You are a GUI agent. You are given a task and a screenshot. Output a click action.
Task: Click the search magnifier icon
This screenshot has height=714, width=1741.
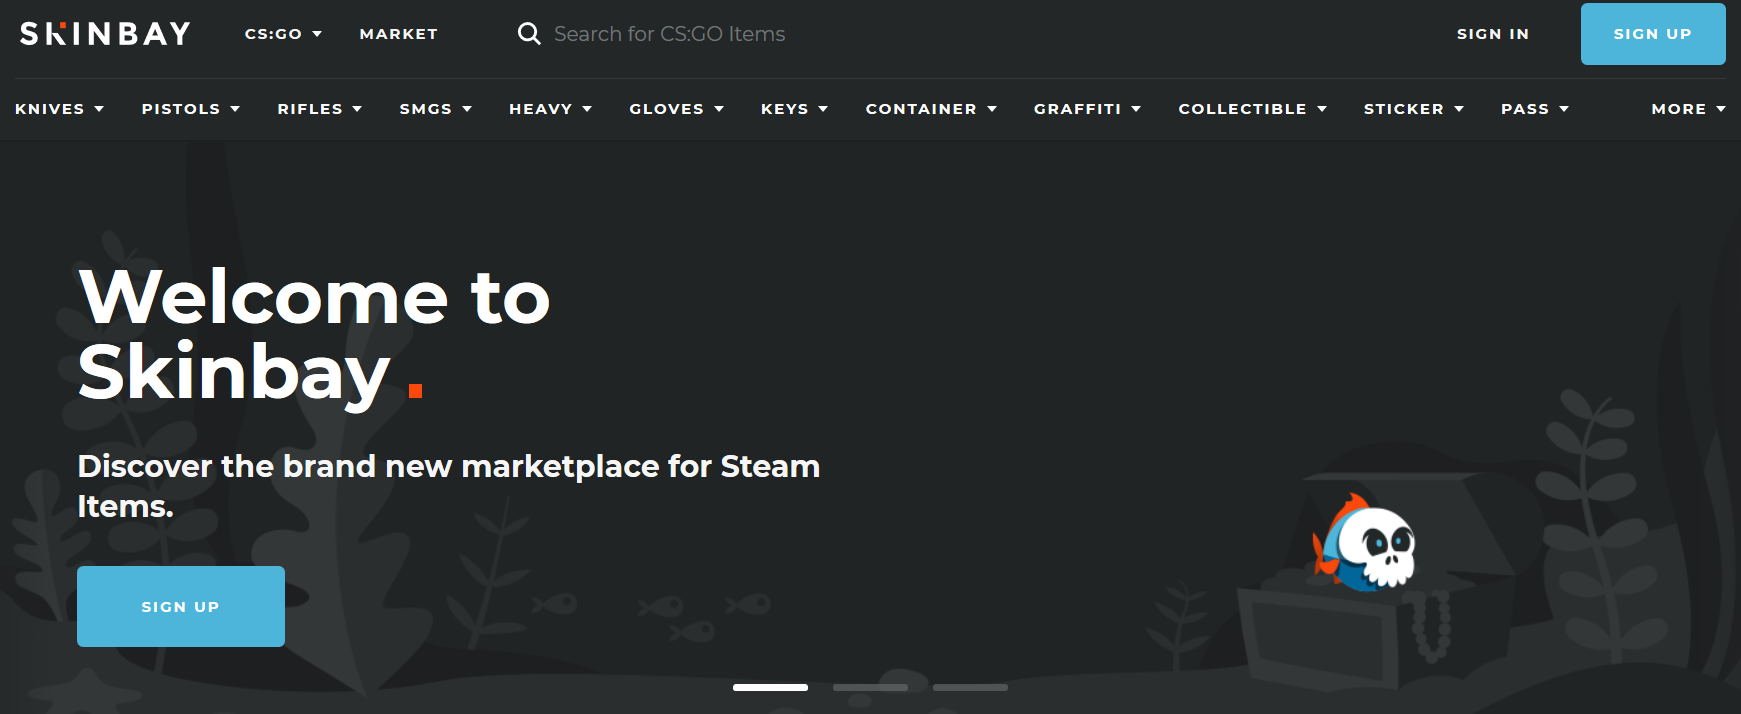point(529,34)
